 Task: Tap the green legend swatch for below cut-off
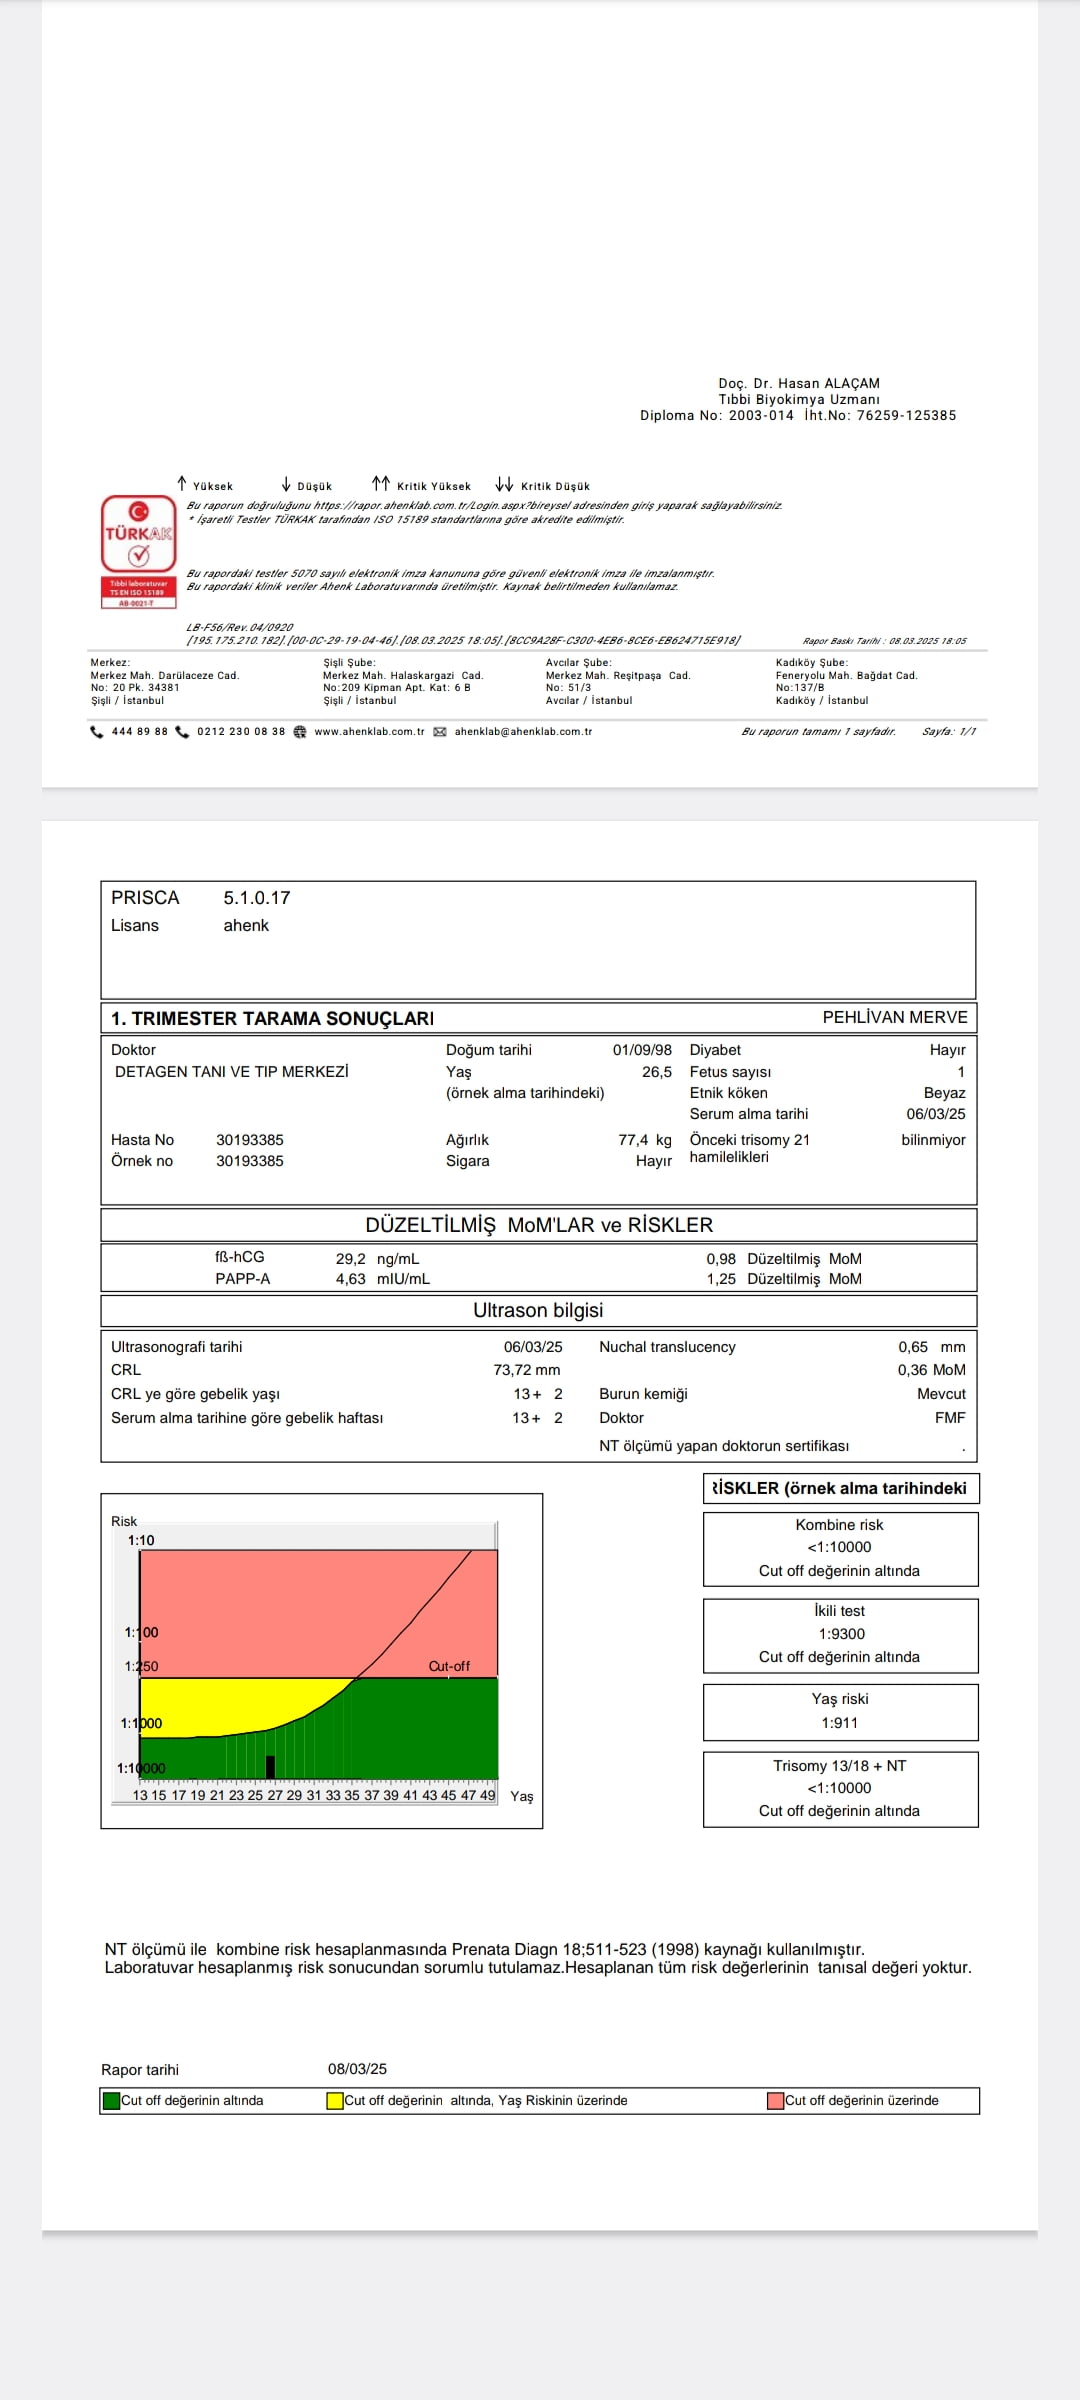[x=112, y=2101]
